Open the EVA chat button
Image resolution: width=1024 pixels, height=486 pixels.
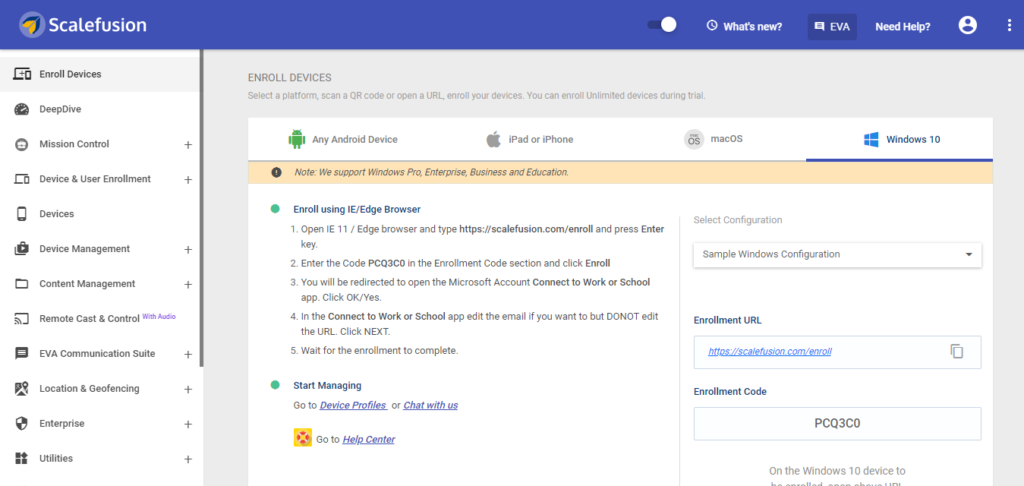point(832,27)
